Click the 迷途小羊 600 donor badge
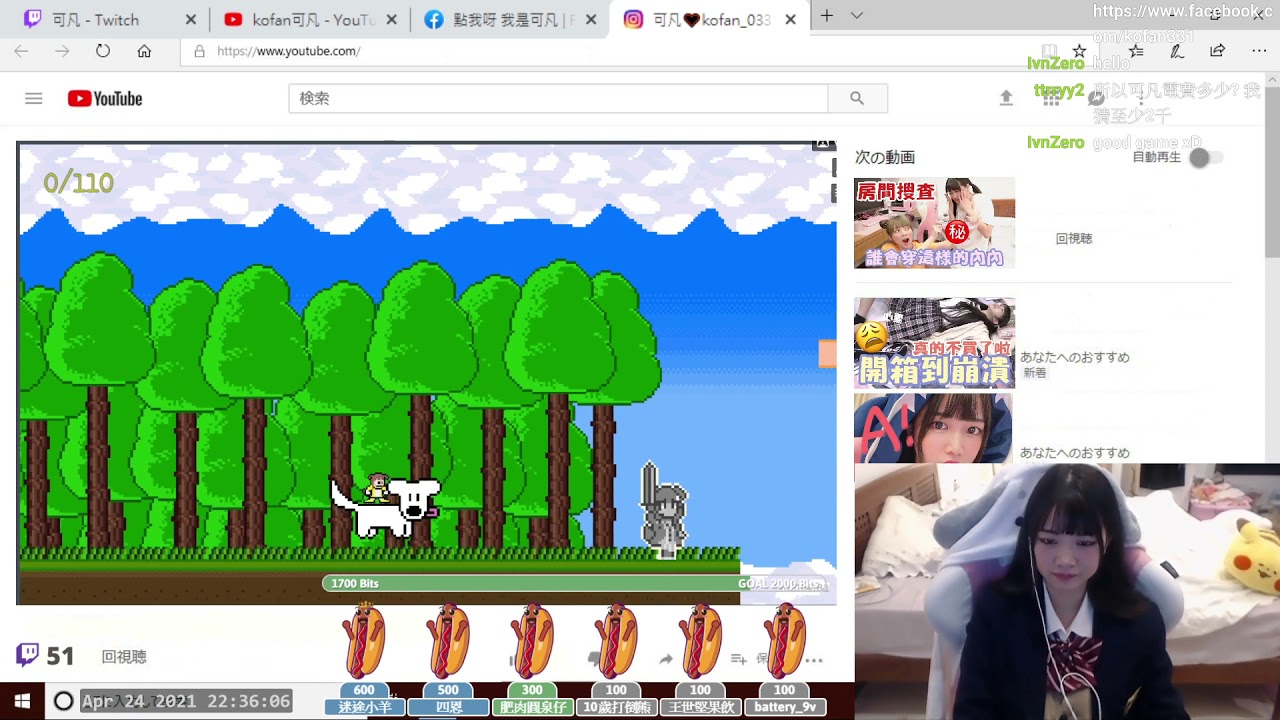 (364, 699)
